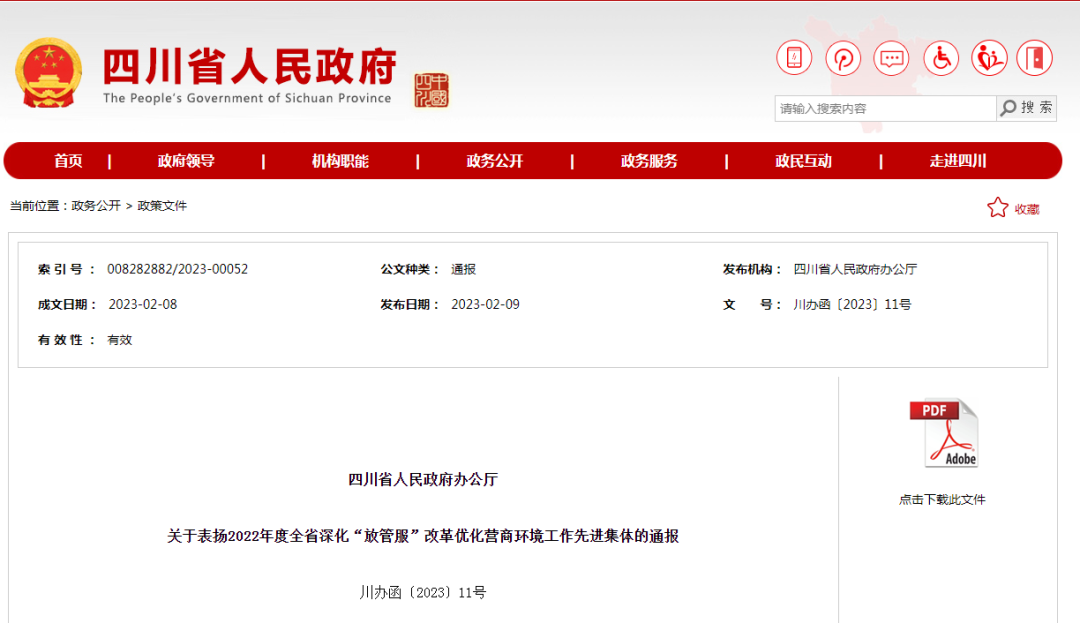This screenshot has height=623, width=1080.
Task: Open the message/feedback speech bubble icon
Action: [891, 58]
